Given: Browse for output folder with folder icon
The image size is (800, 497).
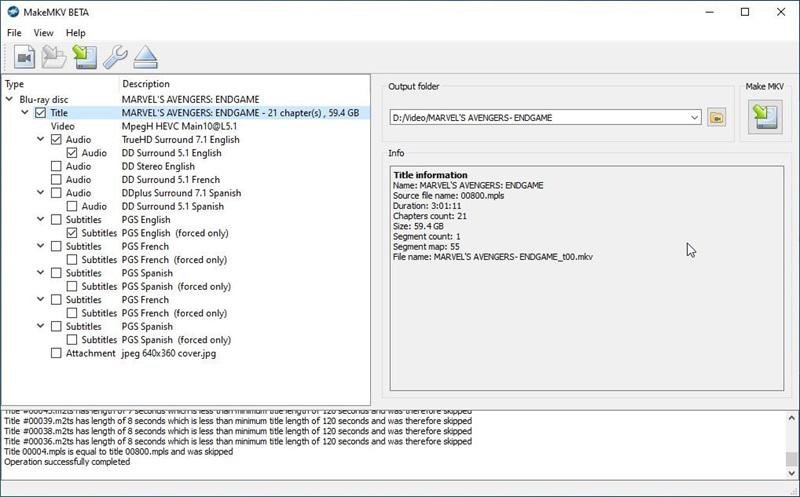Looking at the screenshot, I should (x=716, y=117).
